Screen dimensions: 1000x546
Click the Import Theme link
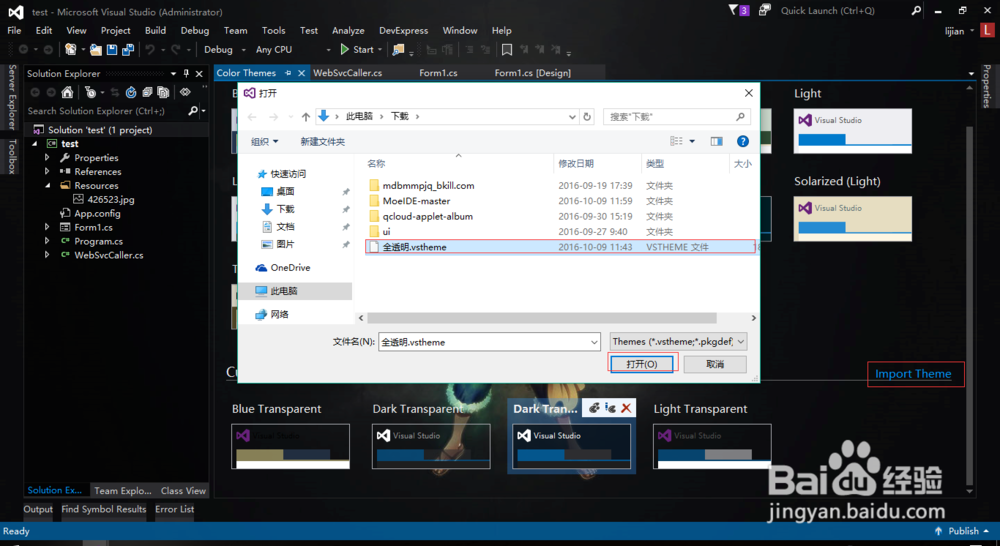(x=913, y=374)
